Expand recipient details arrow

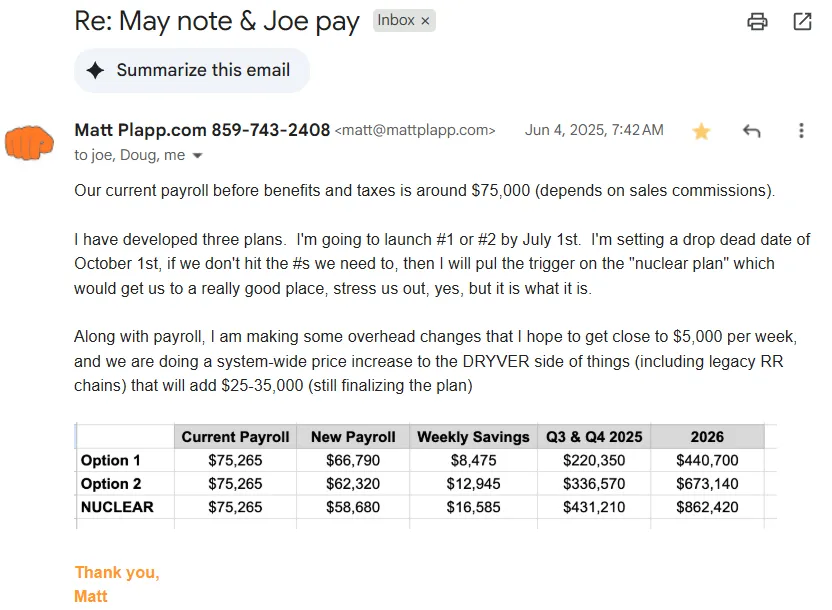click(x=197, y=156)
